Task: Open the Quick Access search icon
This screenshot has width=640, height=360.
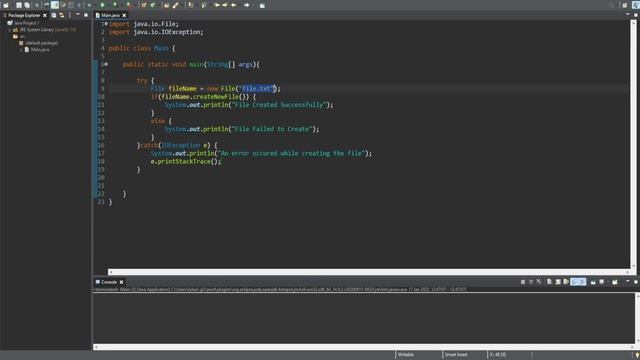Action: click(x=611, y=5)
